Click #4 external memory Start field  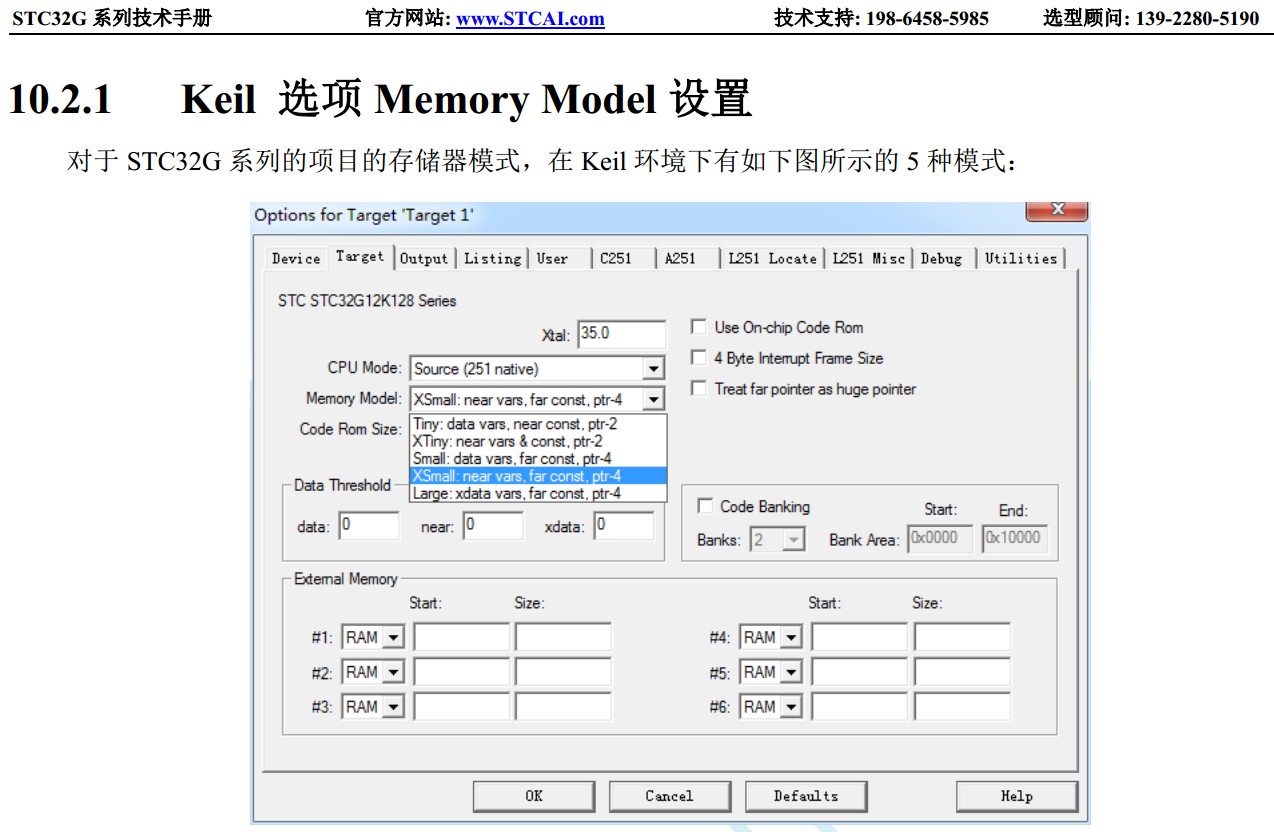(x=859, y=638)
